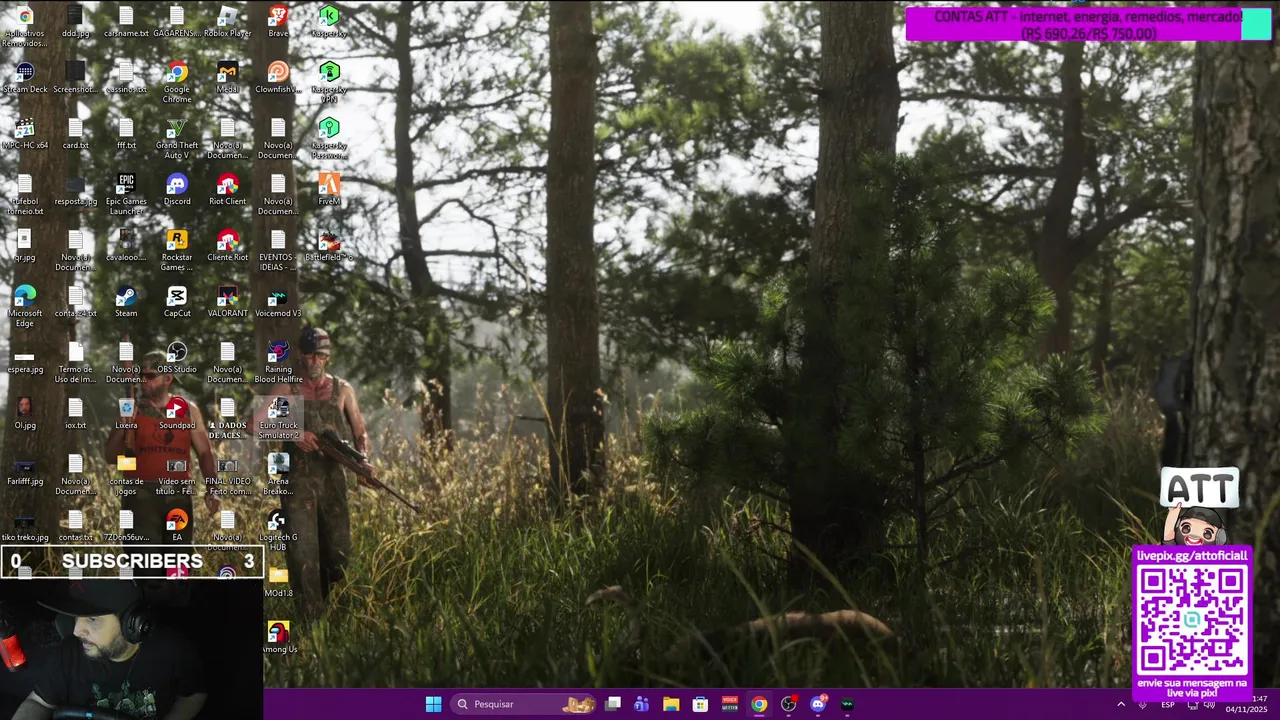Open Logitech G HUB shortcut

tap(278, 530)
